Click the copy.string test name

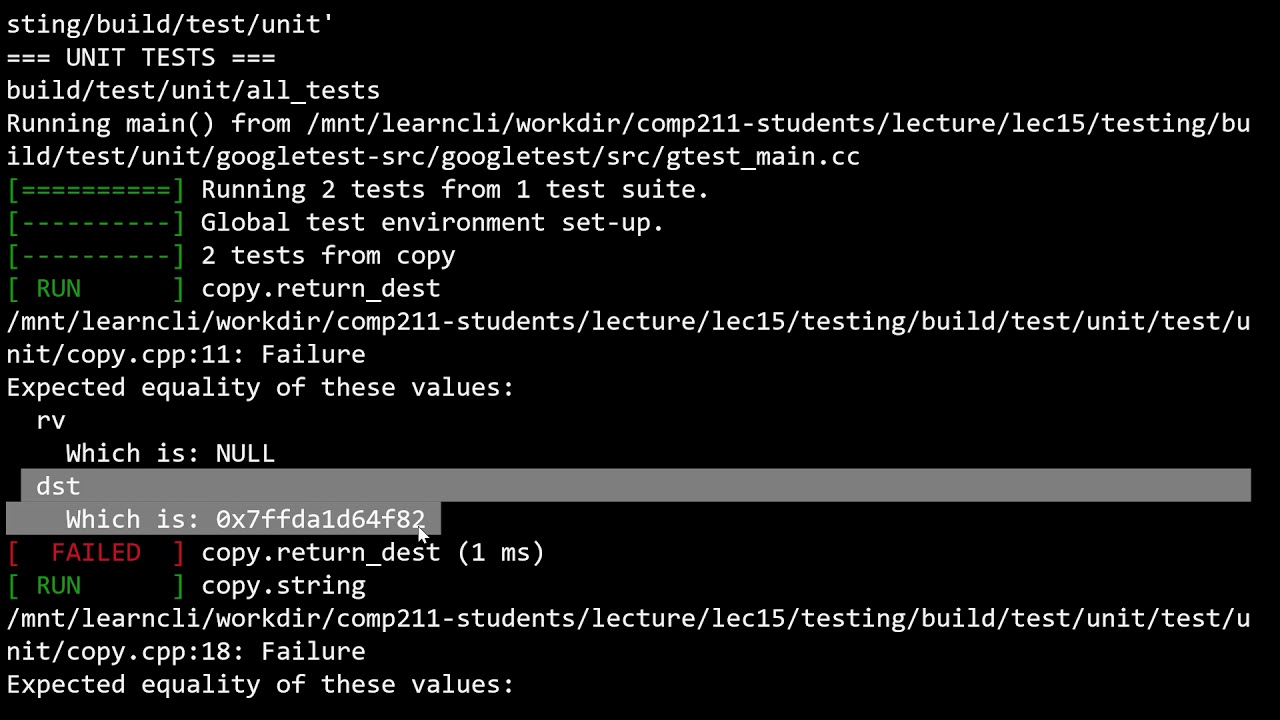click(x=283, y=585)
